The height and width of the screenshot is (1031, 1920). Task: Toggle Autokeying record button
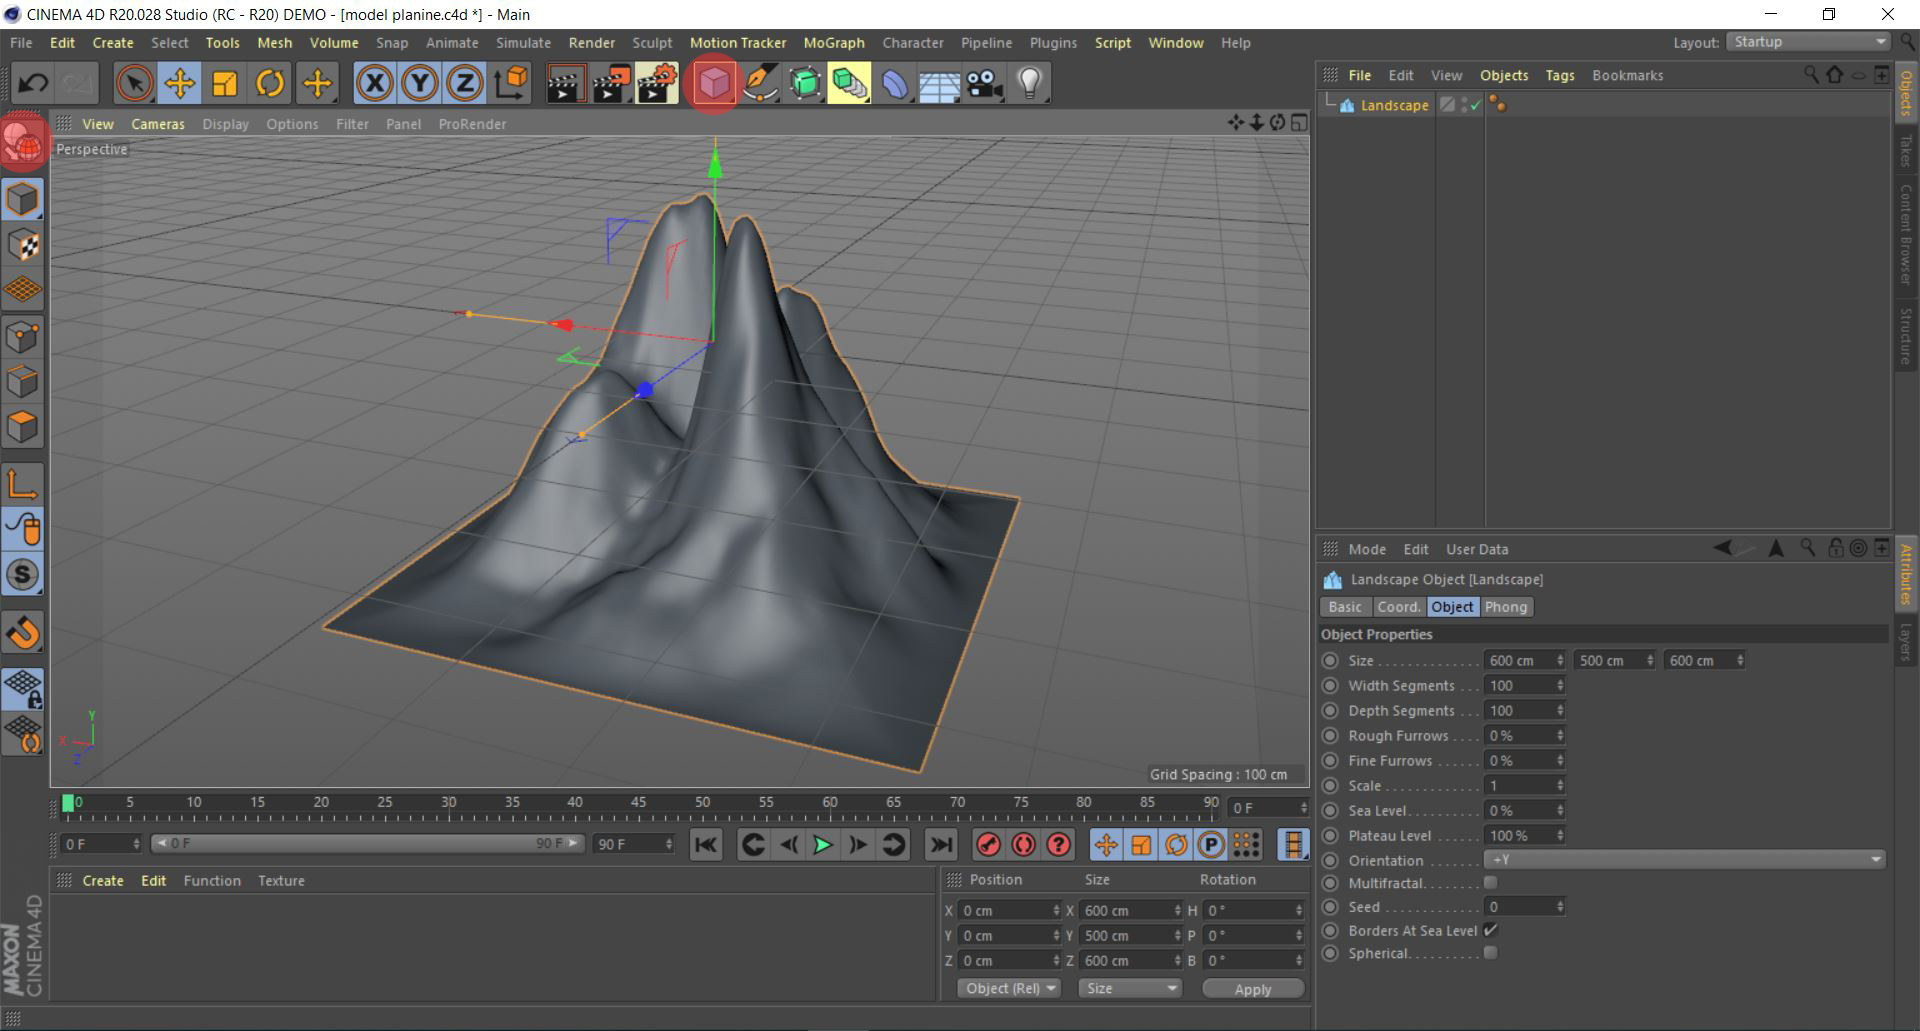coord(1023,845)
